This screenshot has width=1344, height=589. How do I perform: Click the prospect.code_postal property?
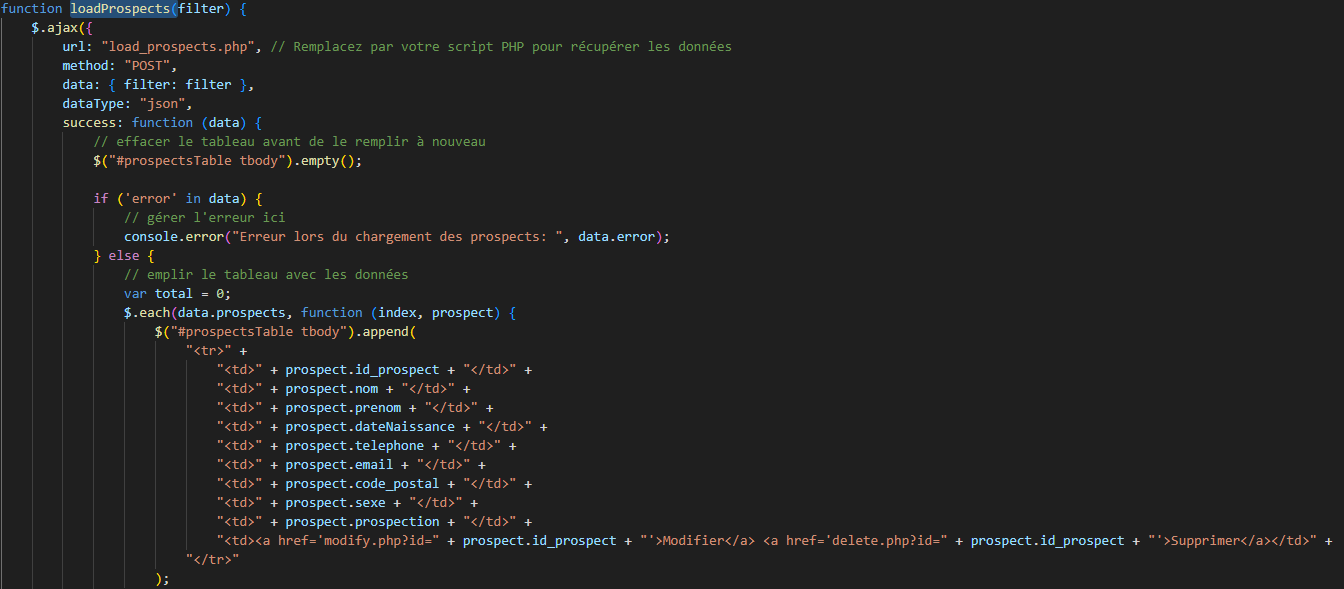click(x=362, y=484)
